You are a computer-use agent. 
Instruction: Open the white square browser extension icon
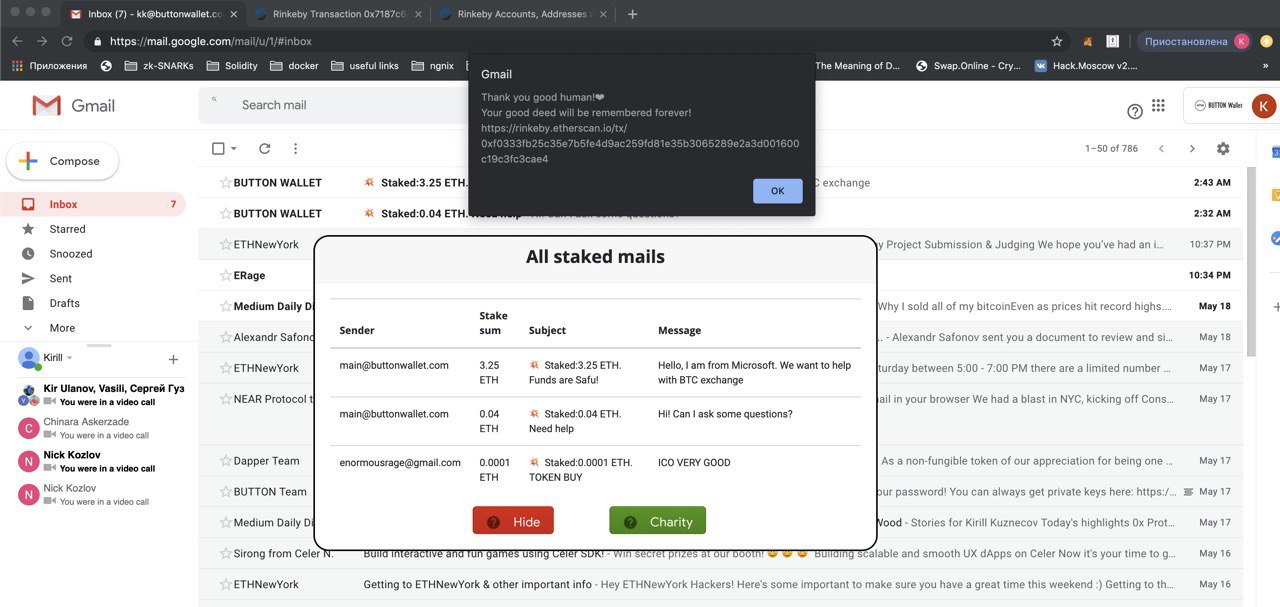point(1112,41)
